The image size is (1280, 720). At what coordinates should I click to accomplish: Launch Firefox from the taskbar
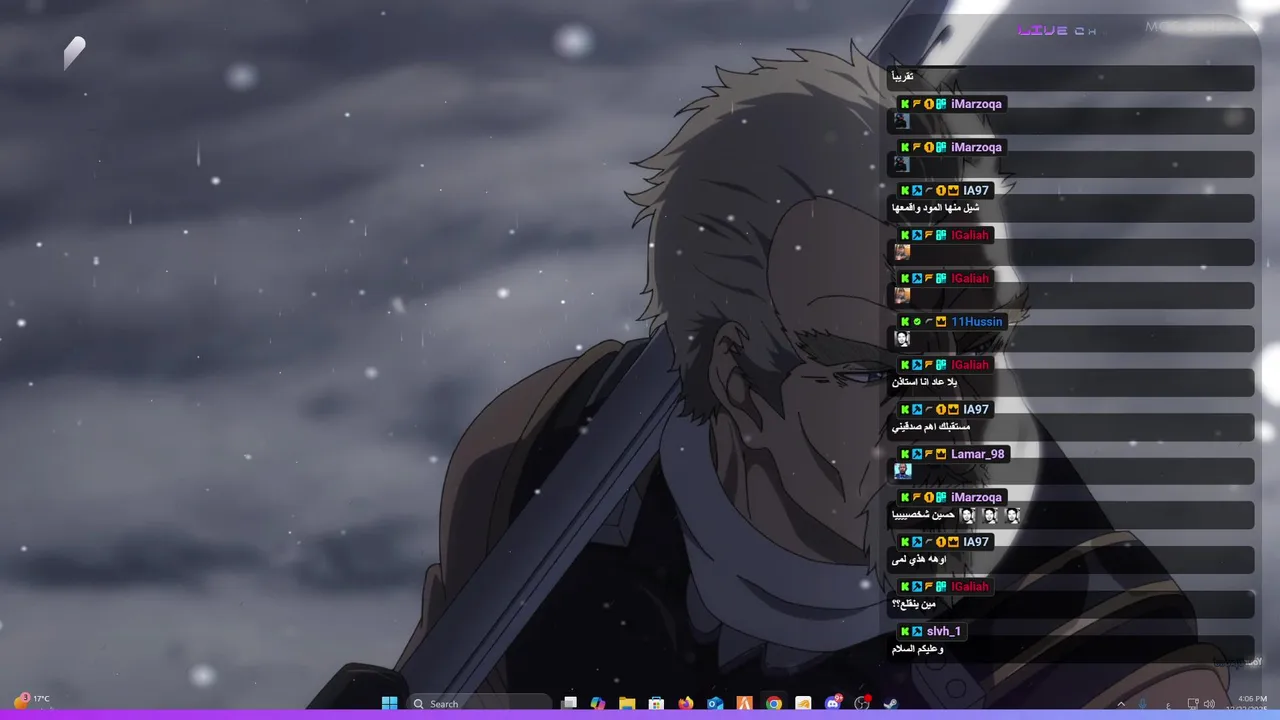click(685, 703)
